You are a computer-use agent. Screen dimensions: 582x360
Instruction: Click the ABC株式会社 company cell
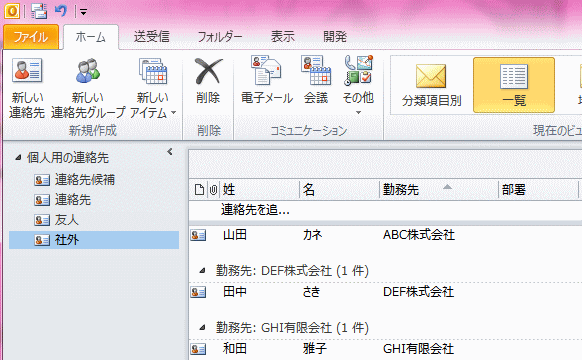pyautogui.click(x=419, y=235)
